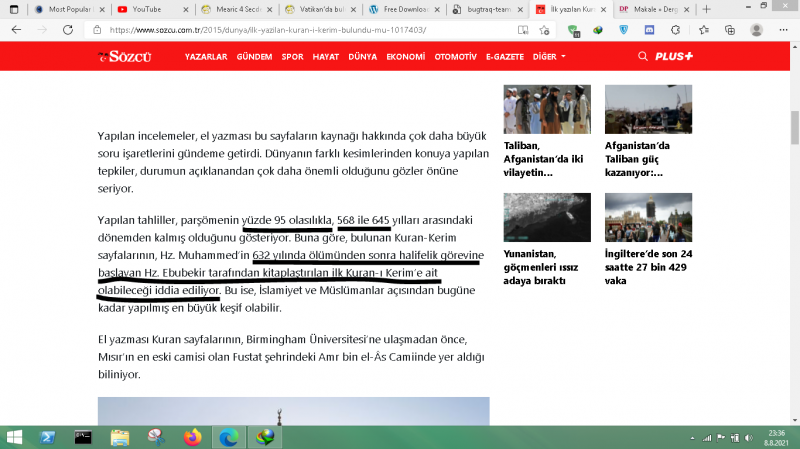Click the Afganistan crowd news thumbnail
This screenshot has width=800, height=449.
click(648, 109)
